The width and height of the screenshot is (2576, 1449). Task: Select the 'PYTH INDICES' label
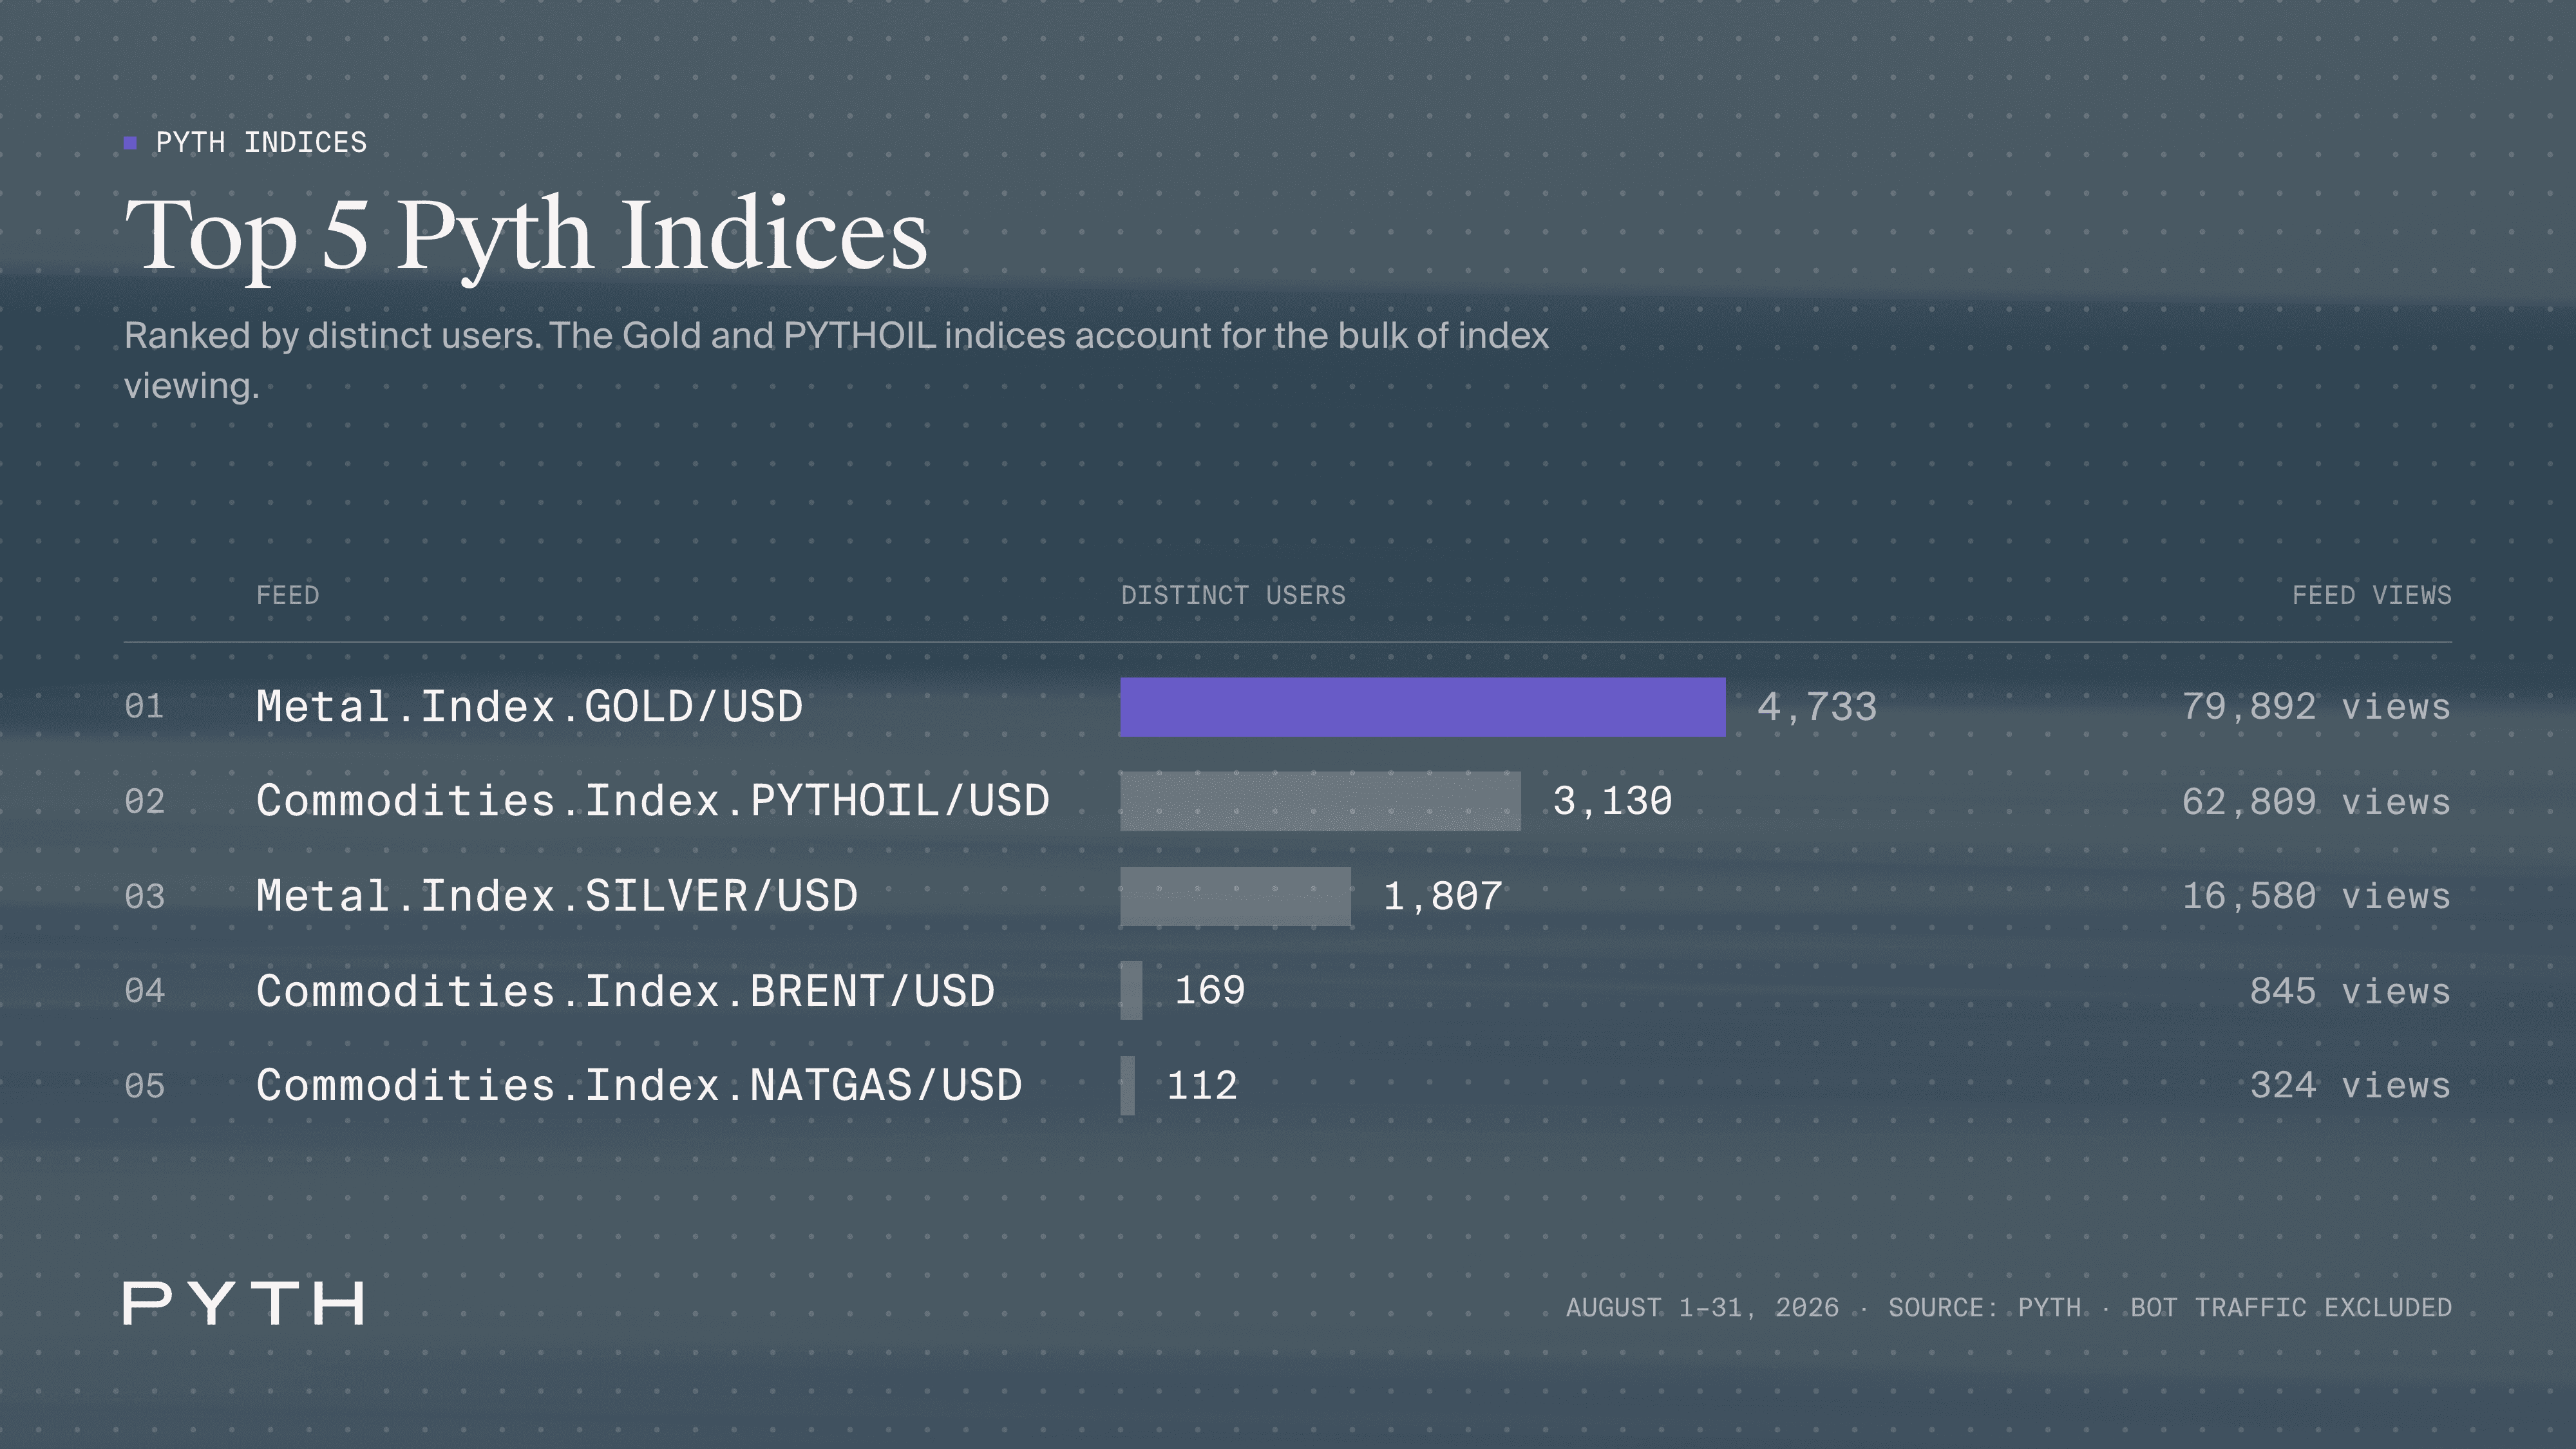click(261, 143)
